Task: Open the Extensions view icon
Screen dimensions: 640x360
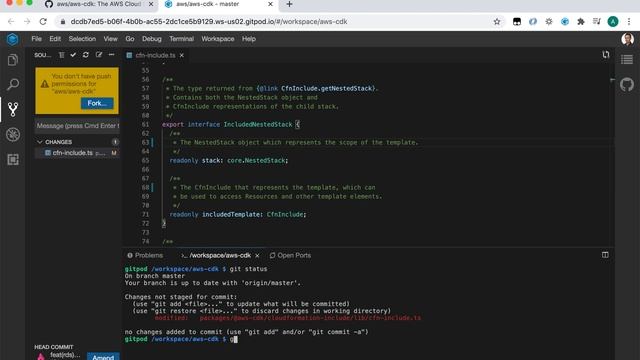Action: point(13,160)
